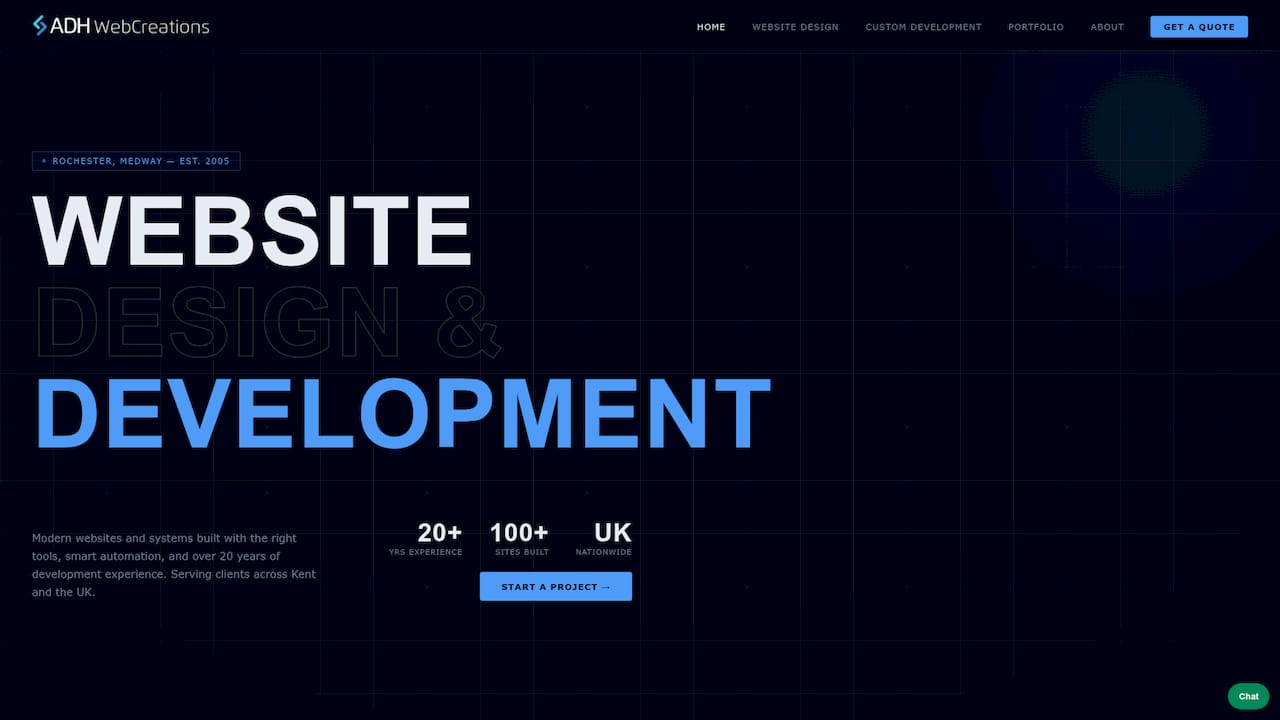Click the blue DEVELOPMENT headline word
Viewport: 1280px width, 720px height.
click(x=402, y=413)
